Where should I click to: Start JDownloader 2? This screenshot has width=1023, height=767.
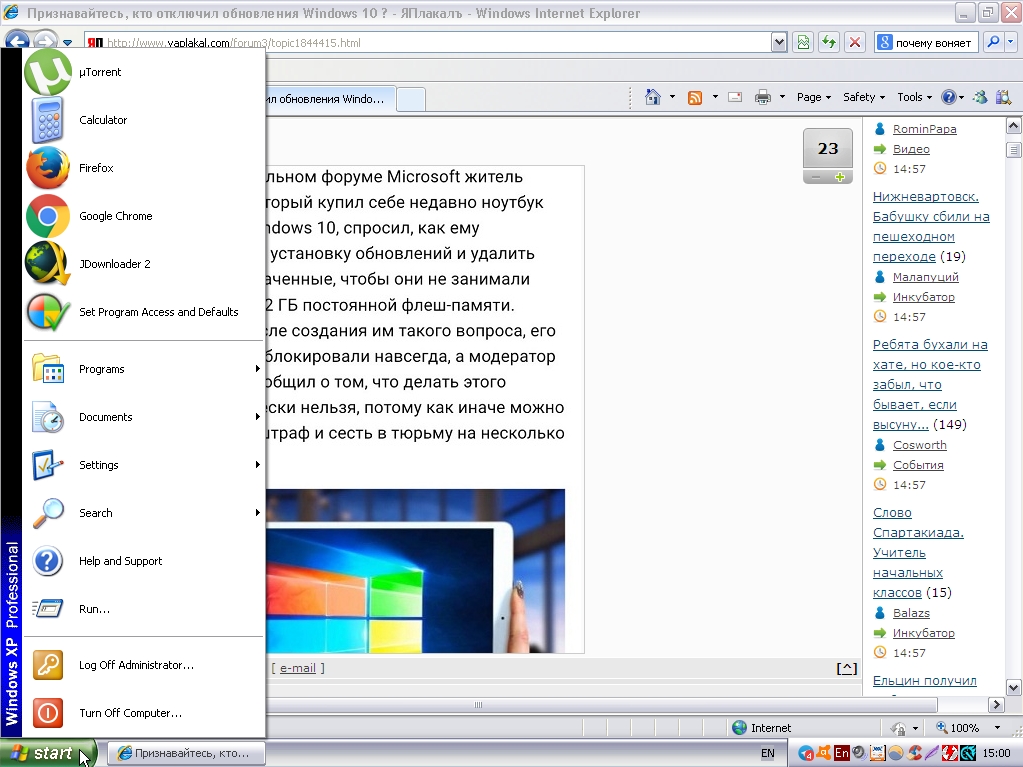coord(114,264)
